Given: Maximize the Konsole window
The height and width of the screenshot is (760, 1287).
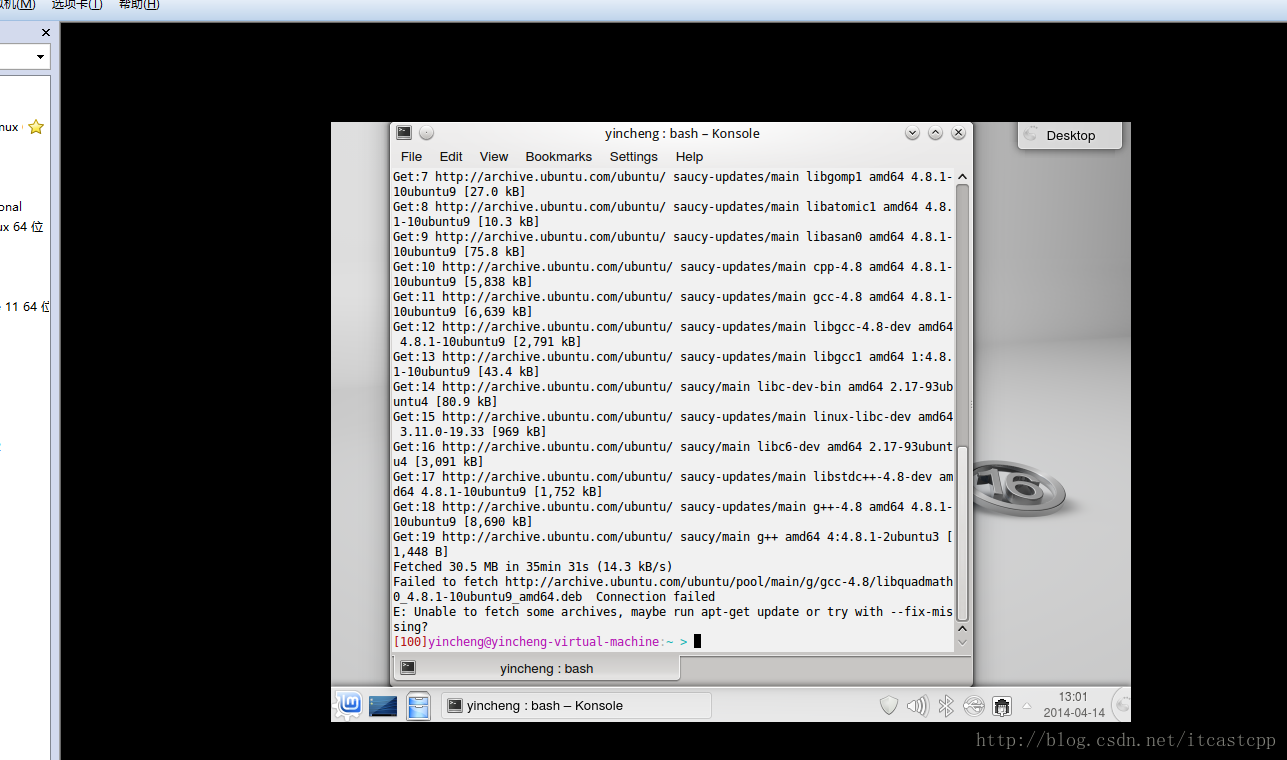Looking at the screenshot, I should click(935, 133).
